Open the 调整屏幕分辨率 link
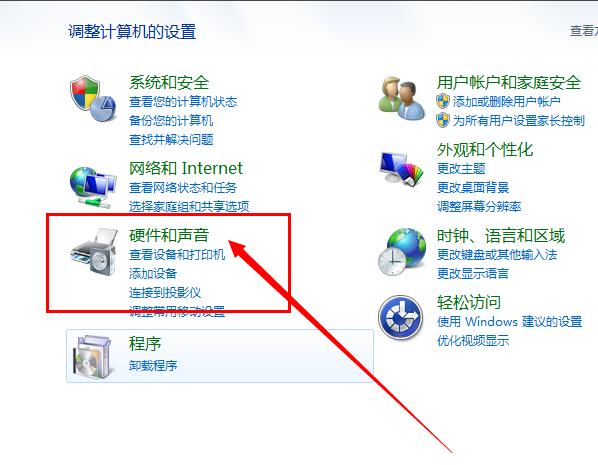The width and height of the screenshot is (598, 465). tap(479, 206)
